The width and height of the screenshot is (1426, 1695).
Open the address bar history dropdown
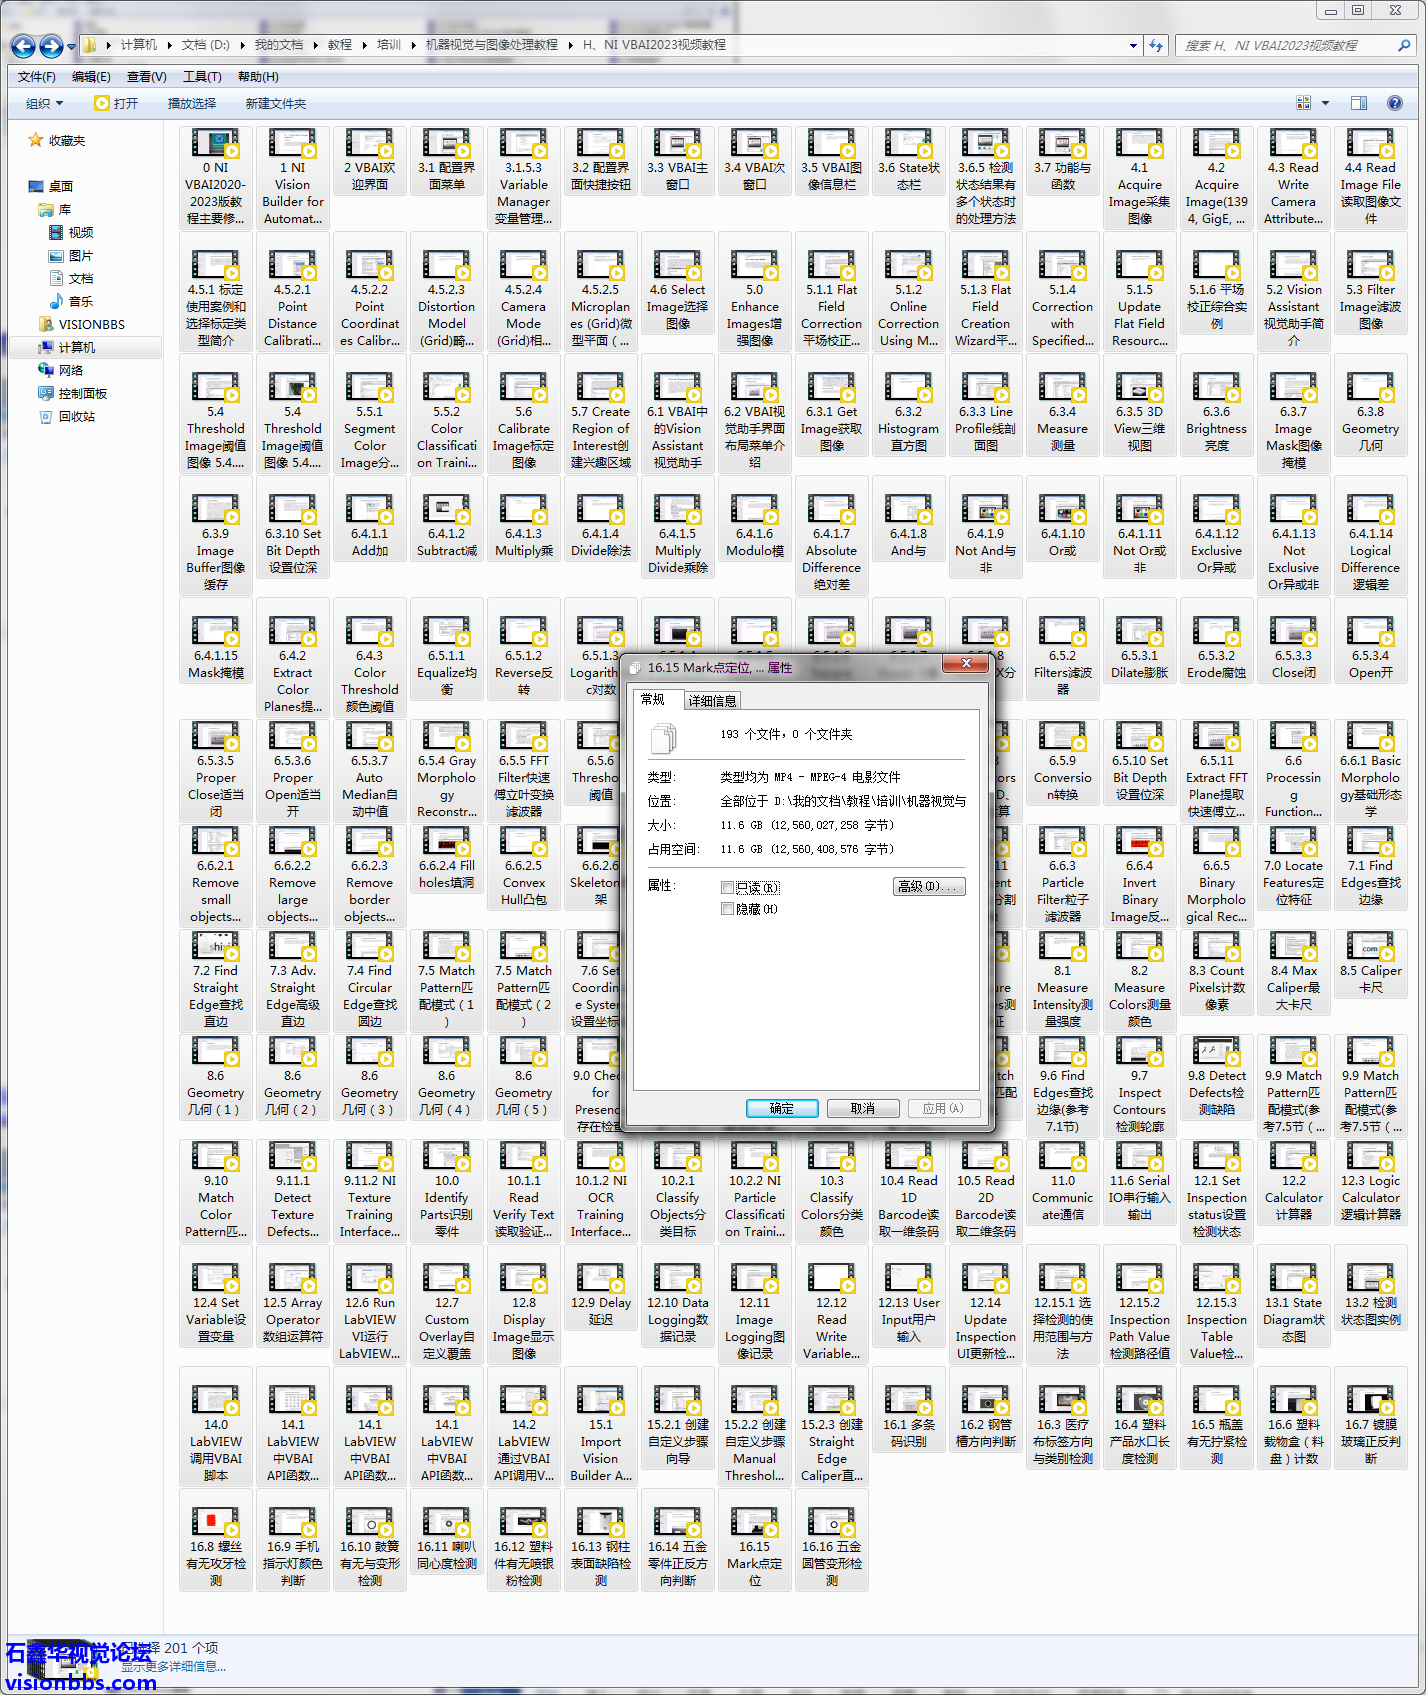1132,45
